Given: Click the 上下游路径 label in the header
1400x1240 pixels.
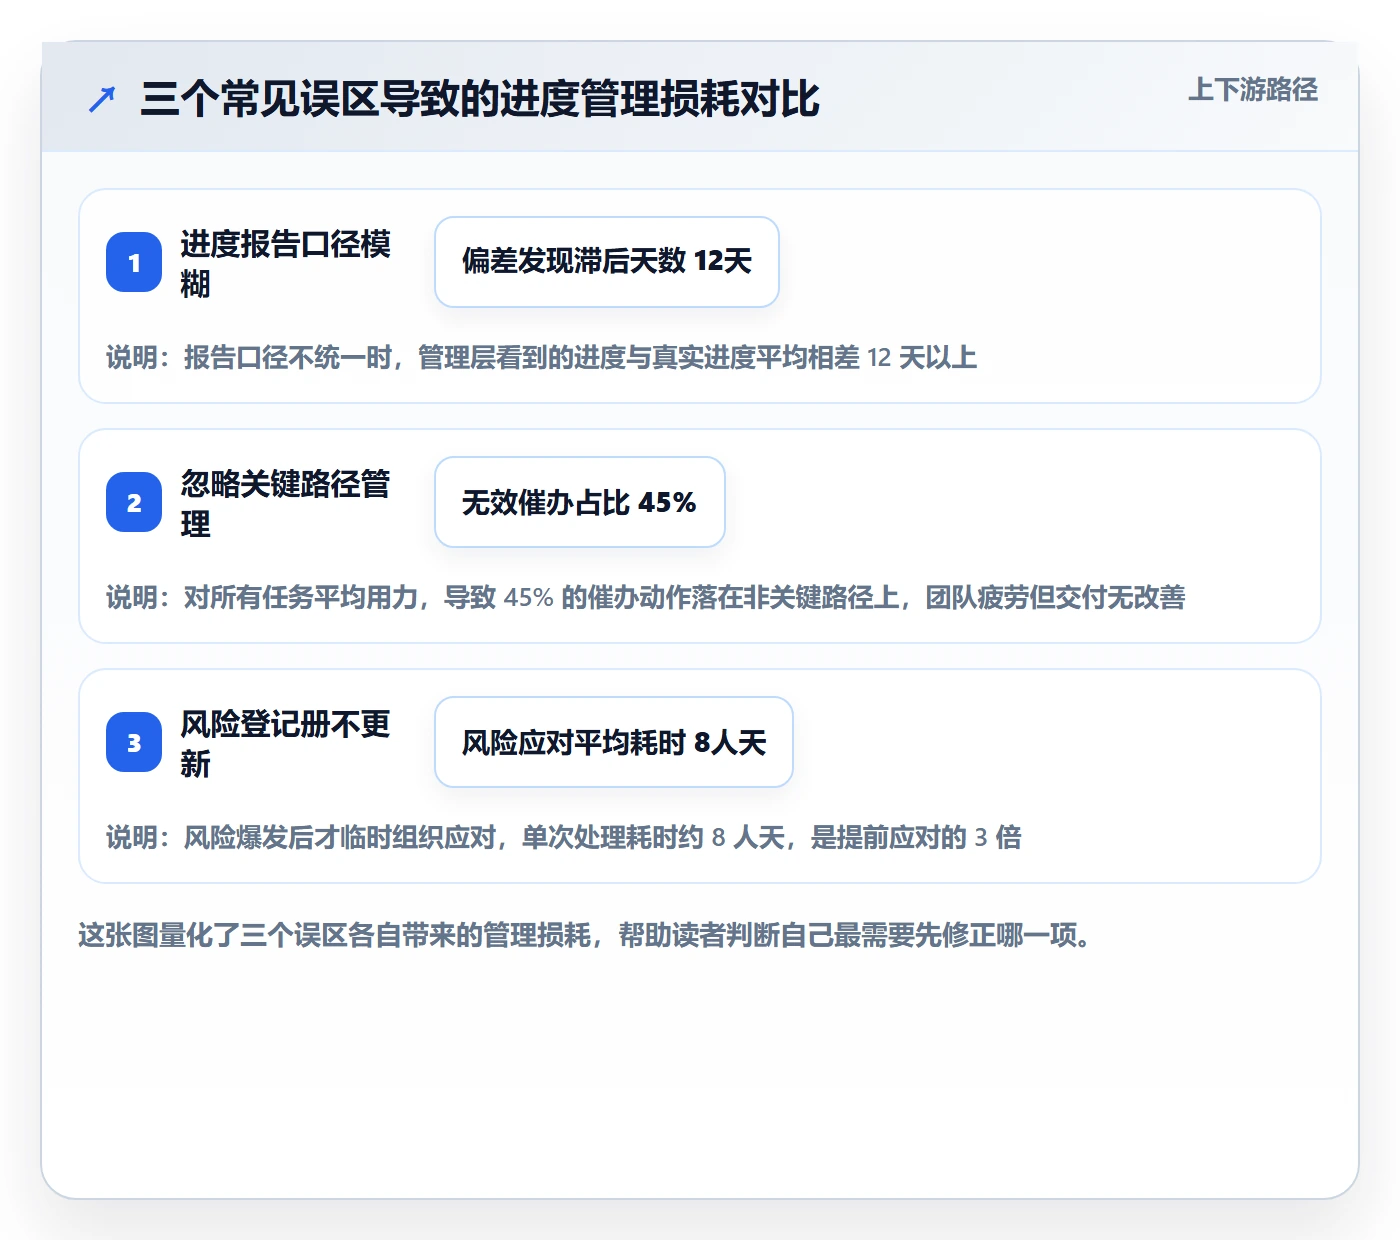Looking at the screenshot, I should pos(1253,90).
